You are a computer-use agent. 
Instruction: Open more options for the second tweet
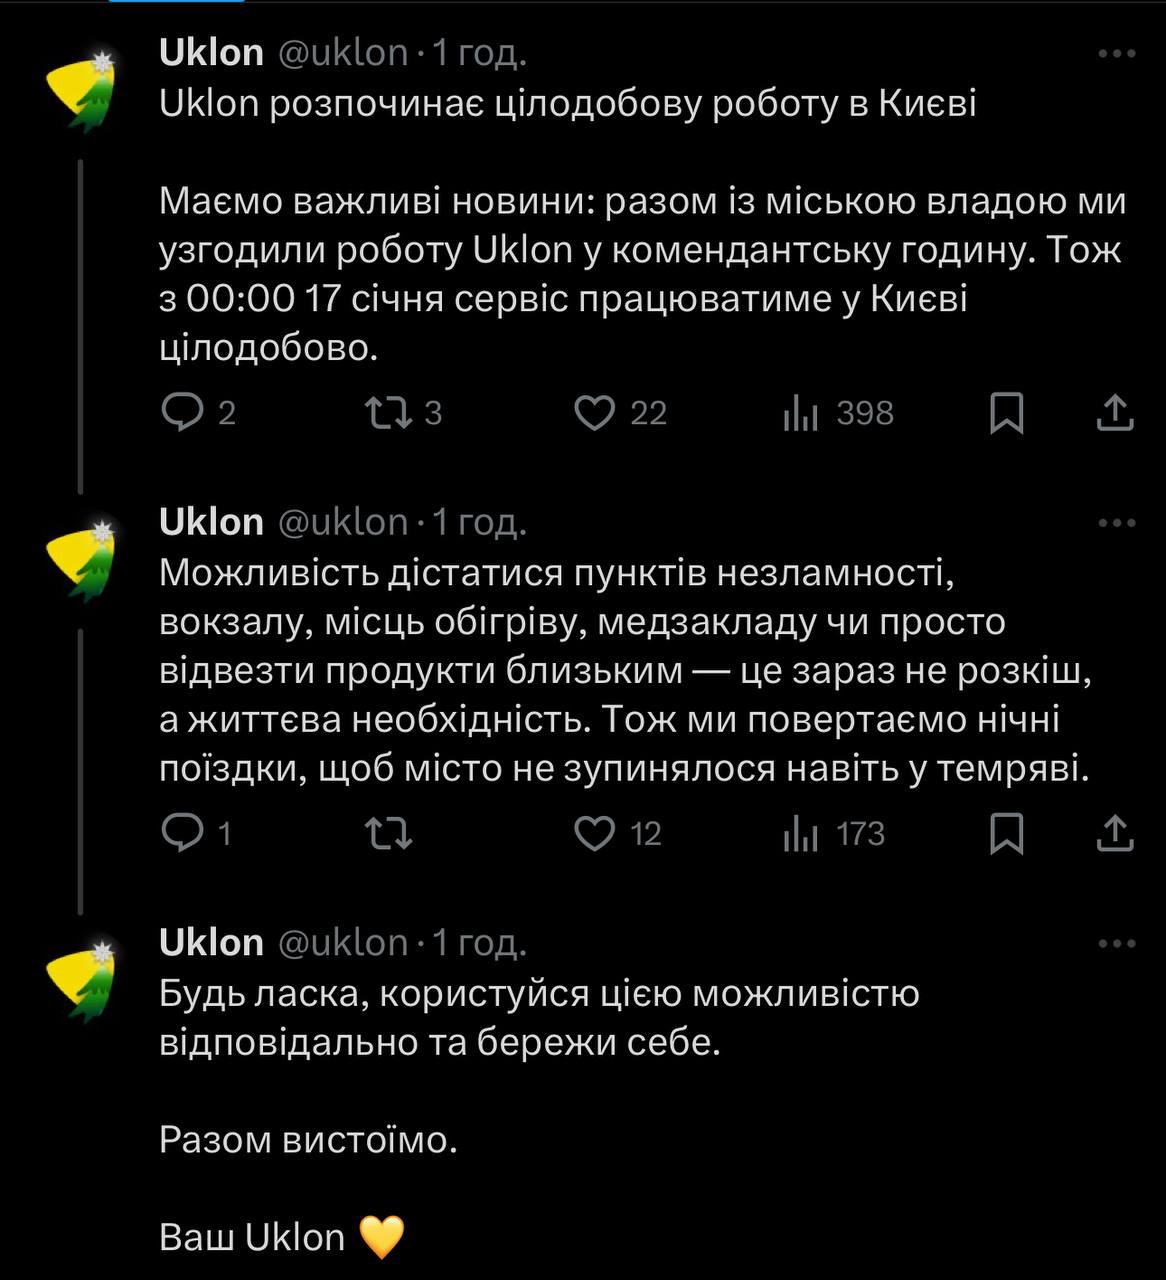[x=1116, y=523]
